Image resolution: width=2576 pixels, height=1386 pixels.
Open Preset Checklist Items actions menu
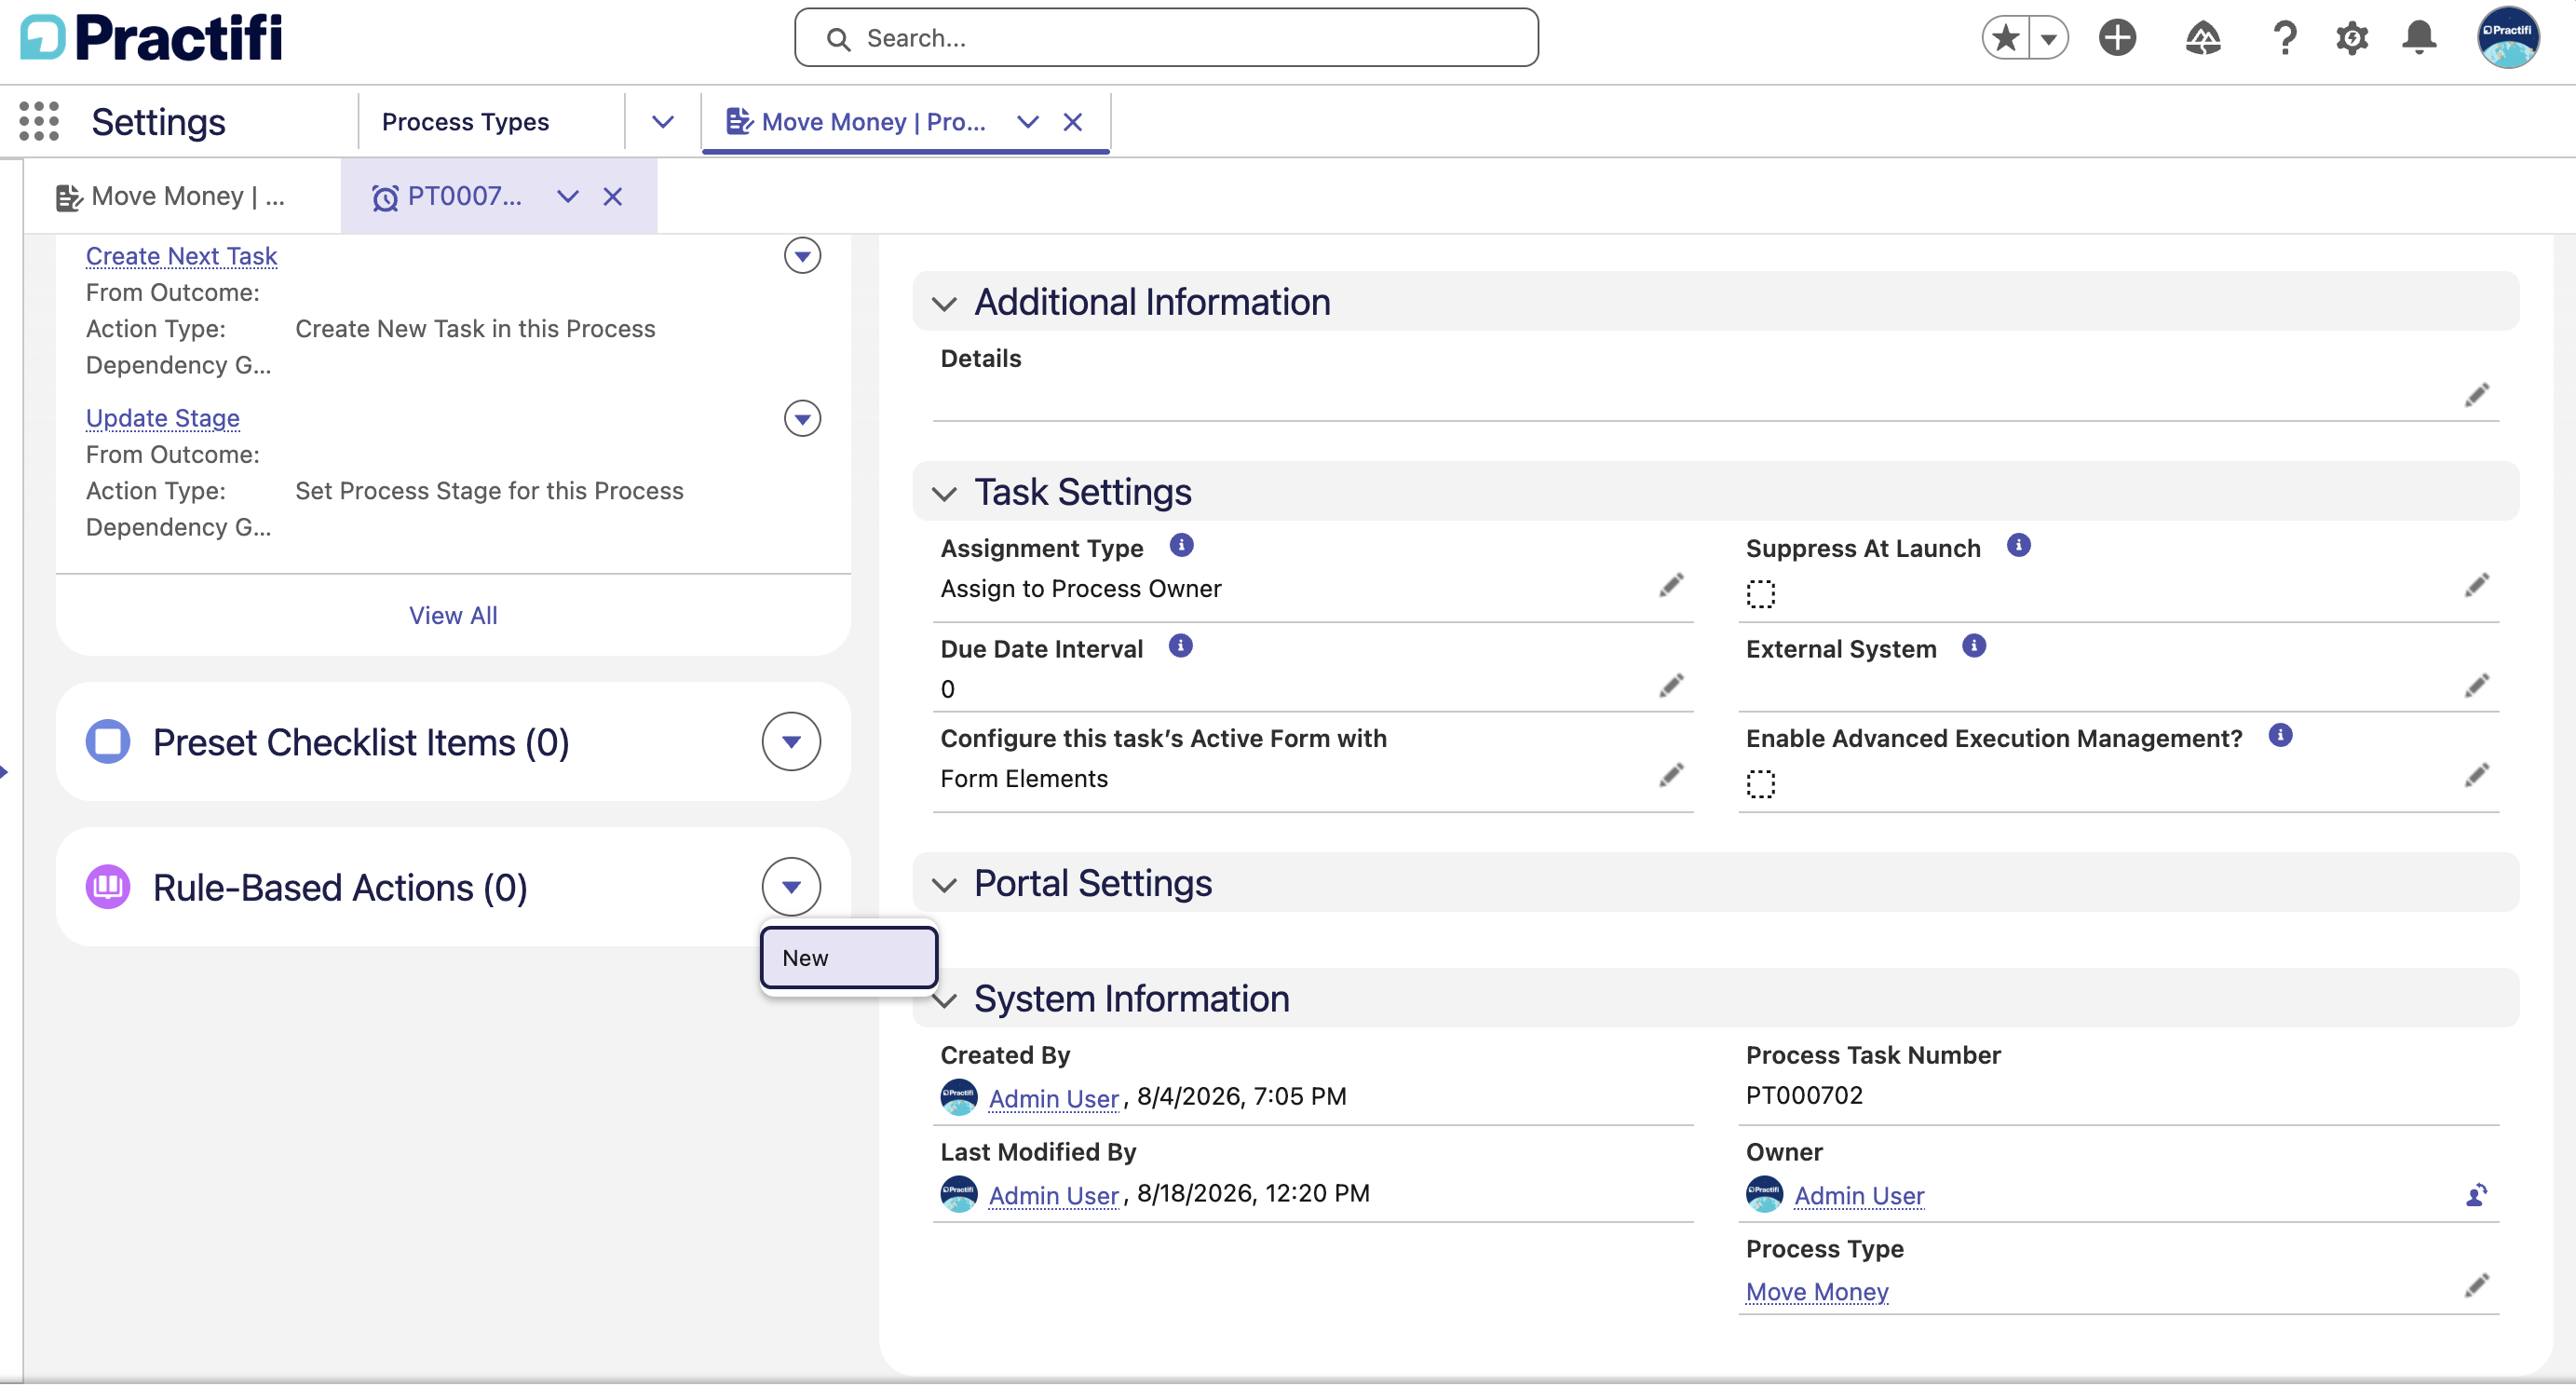point(791,742)
